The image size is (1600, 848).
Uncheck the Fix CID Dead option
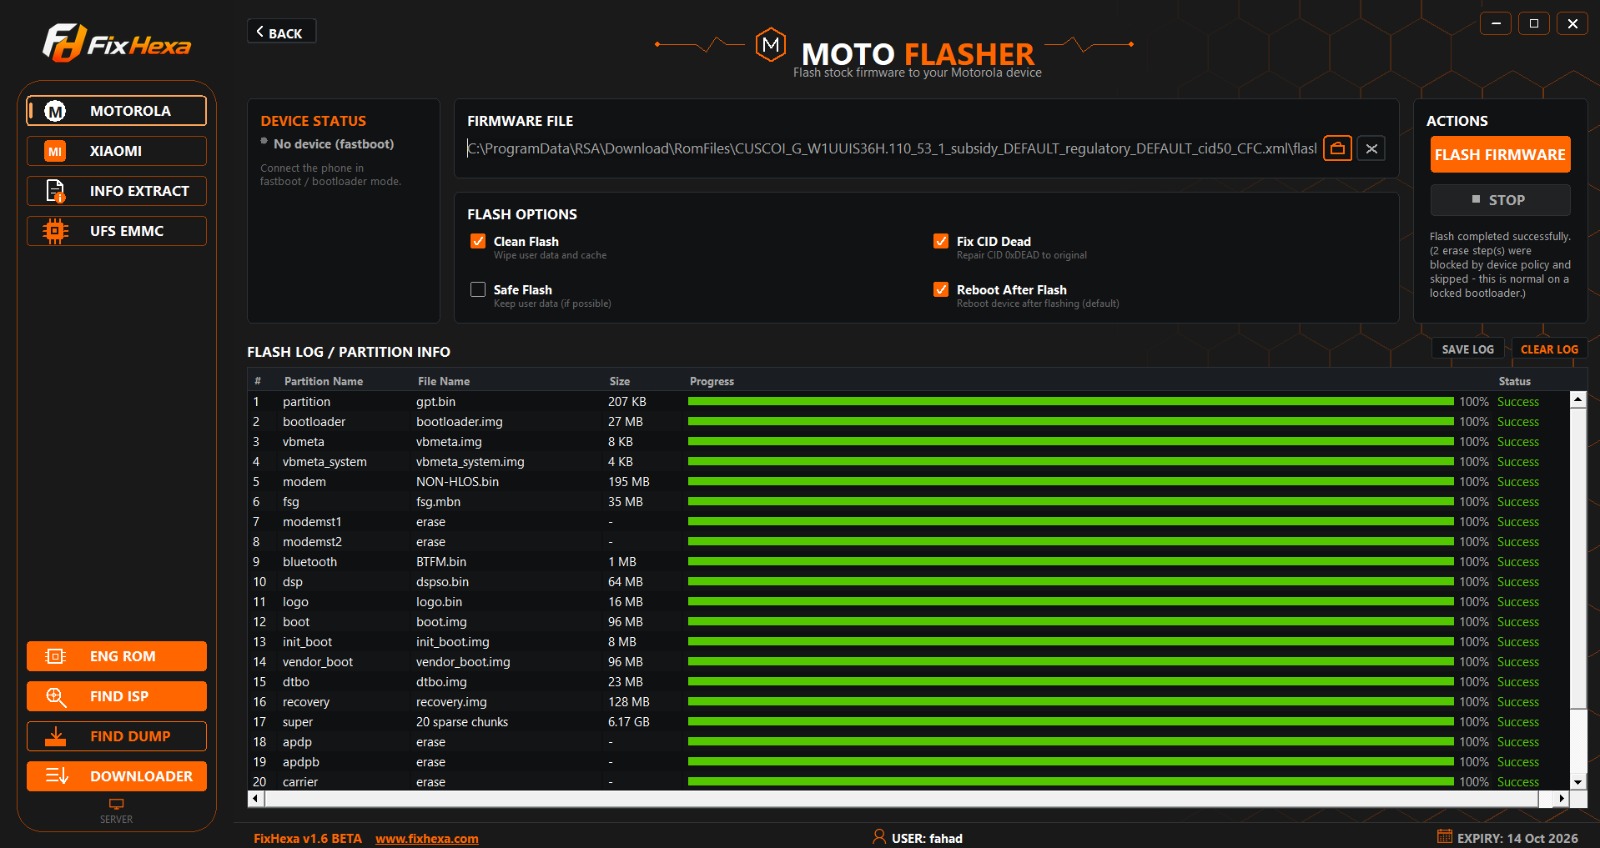point(941,241)
